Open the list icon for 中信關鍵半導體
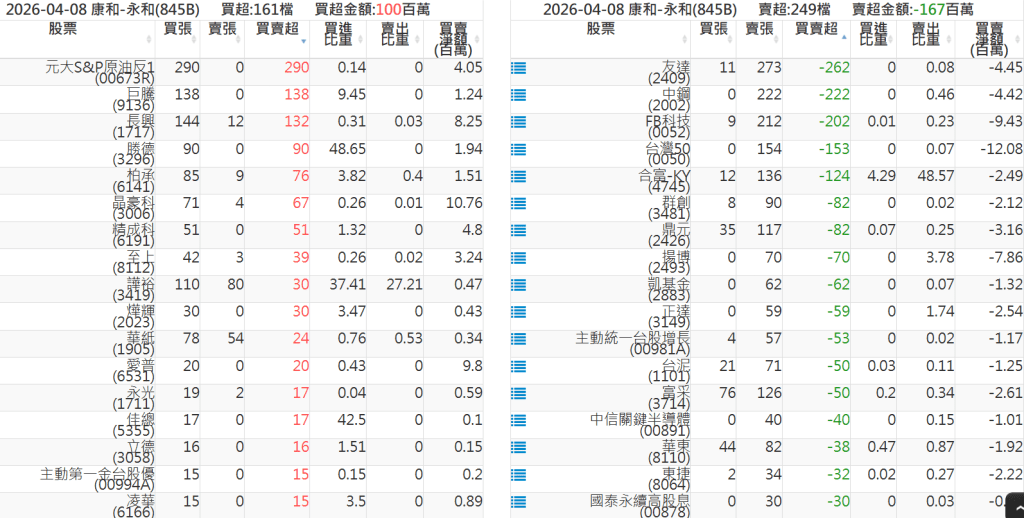This screenshot has width=1024, height=518. pos(518,419)
